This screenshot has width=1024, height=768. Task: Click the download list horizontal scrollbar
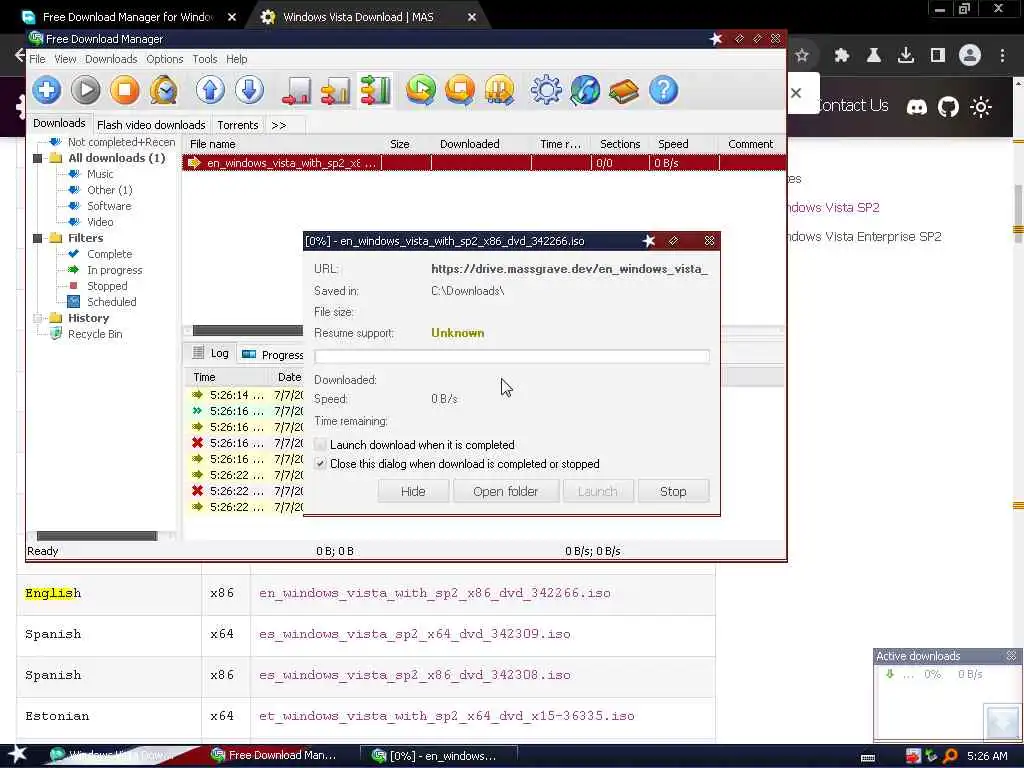[248, 330]
